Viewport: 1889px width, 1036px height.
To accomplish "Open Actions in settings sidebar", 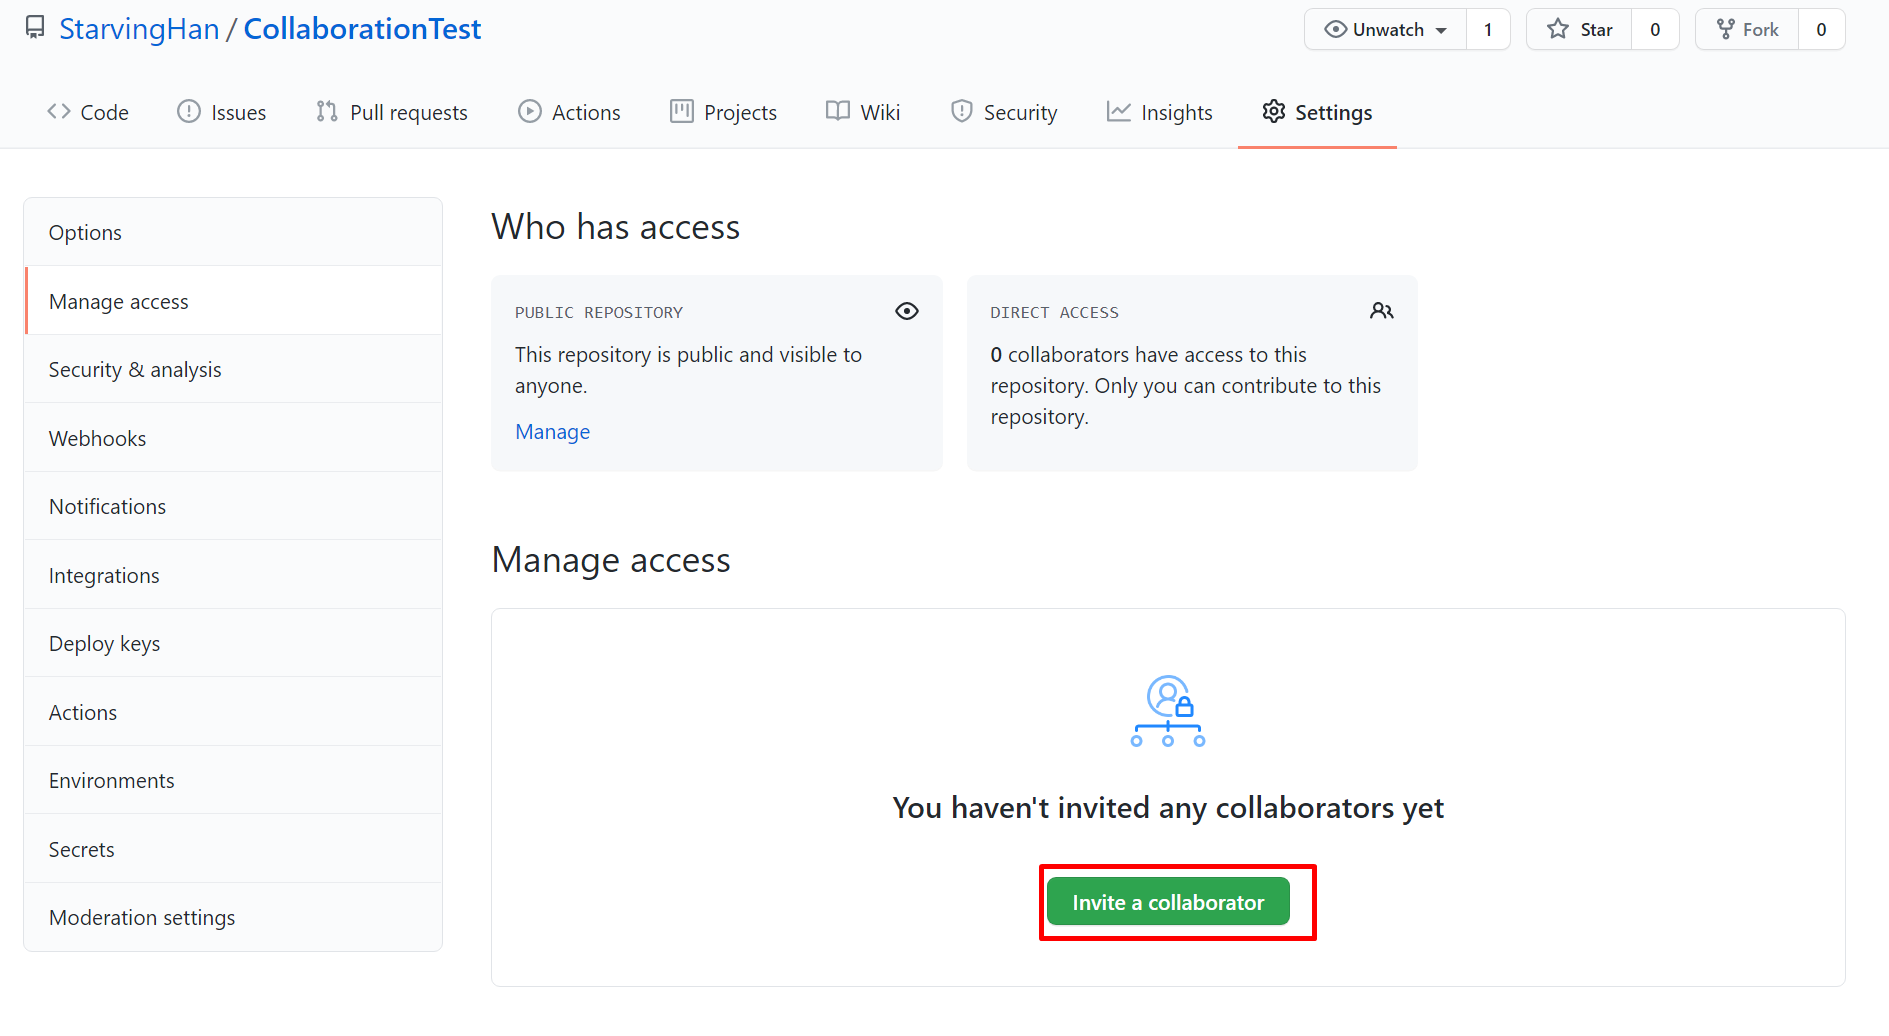I will pyautogui.click(x=233, y=712).
